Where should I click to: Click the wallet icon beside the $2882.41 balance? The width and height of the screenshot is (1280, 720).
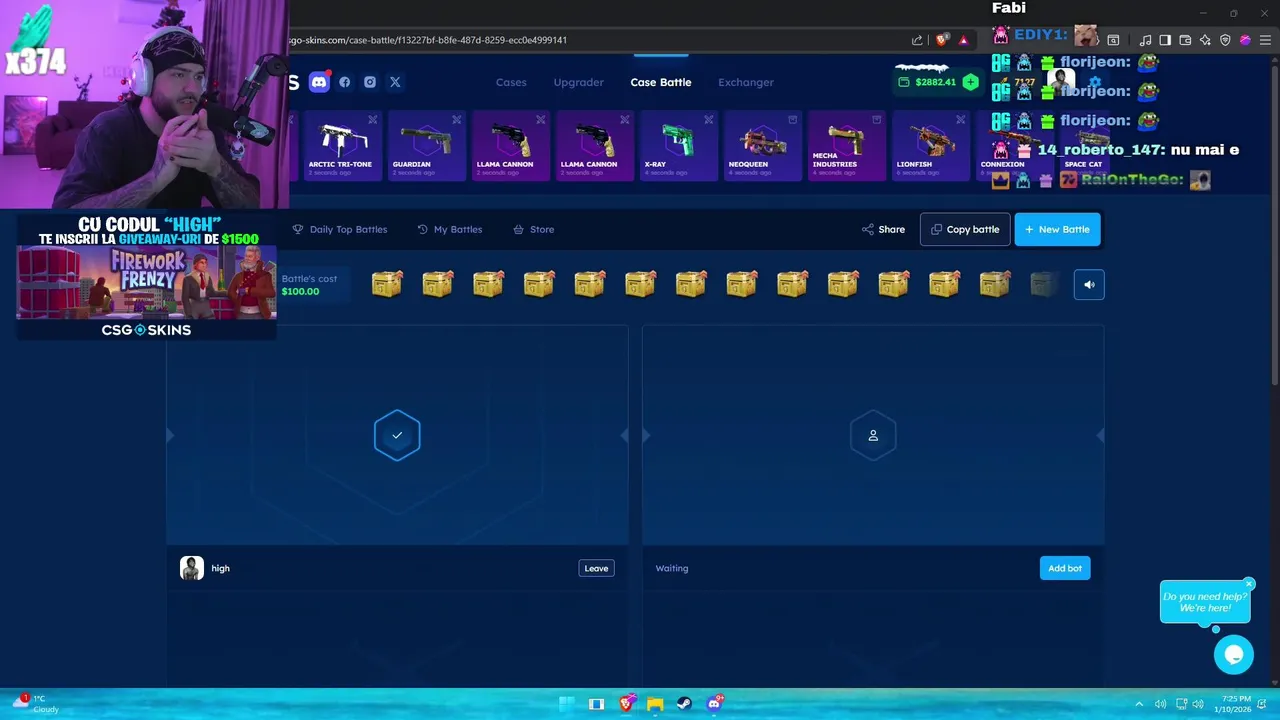(x=905, y=82)
